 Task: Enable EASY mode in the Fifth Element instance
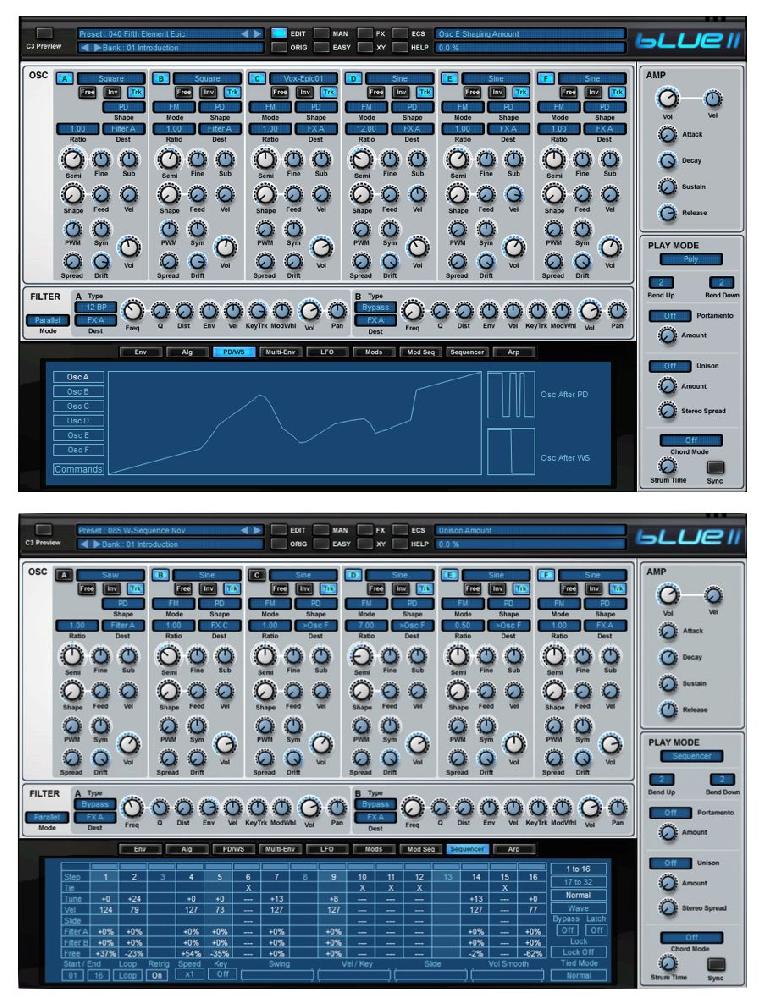tap(322, 47)
